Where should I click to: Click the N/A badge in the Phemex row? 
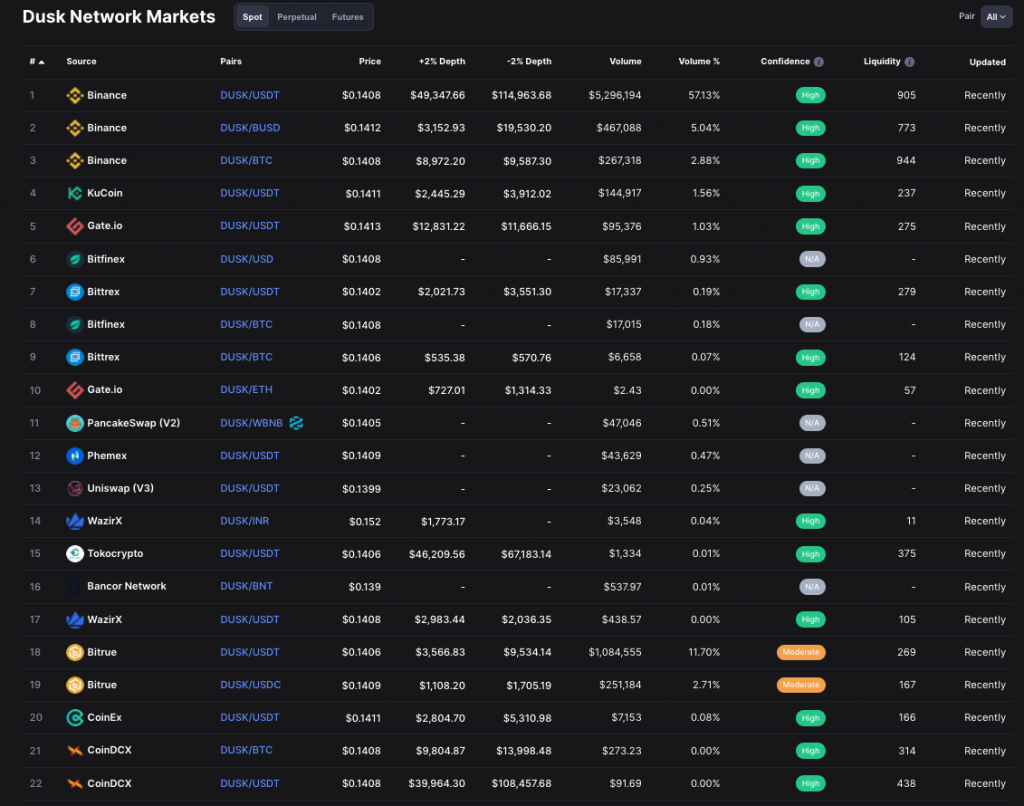click(812, 456)
